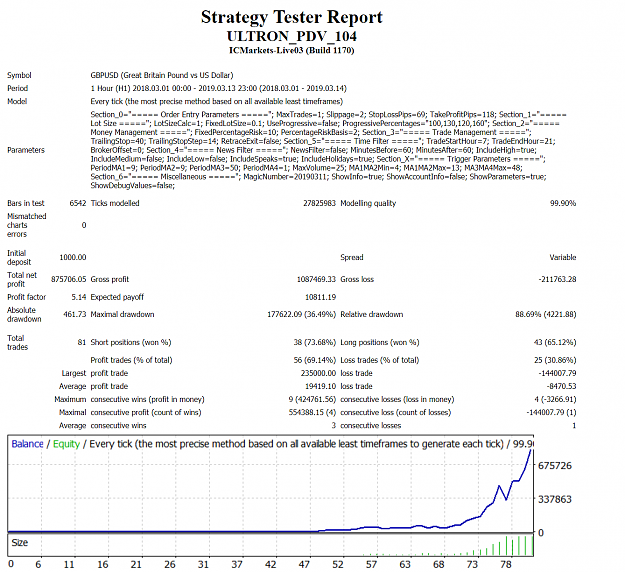Select the average loss trade value -8470.53
Viewport: 625px width, 572px height.
point(561,387)
